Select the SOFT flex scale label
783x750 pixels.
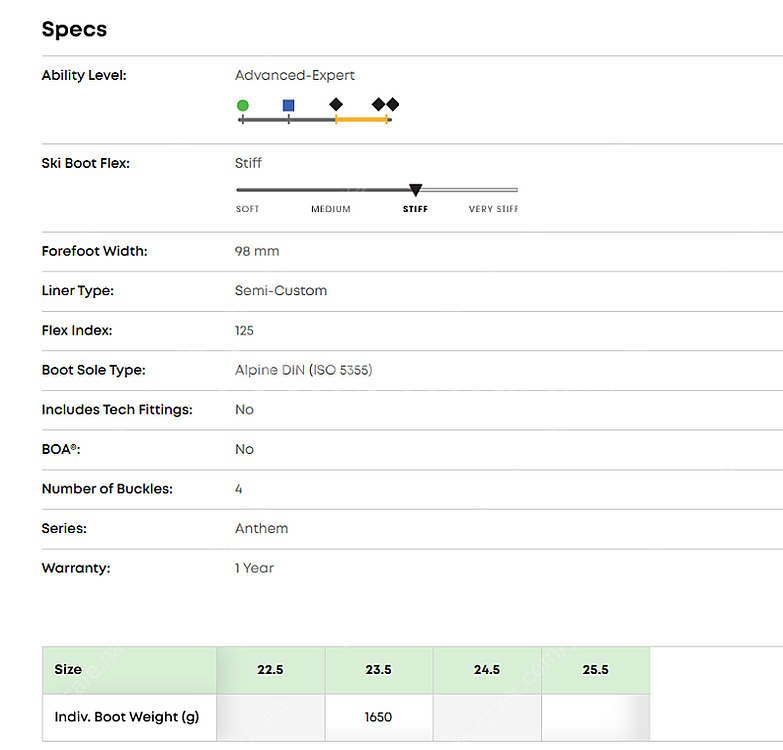coord(247,209)
